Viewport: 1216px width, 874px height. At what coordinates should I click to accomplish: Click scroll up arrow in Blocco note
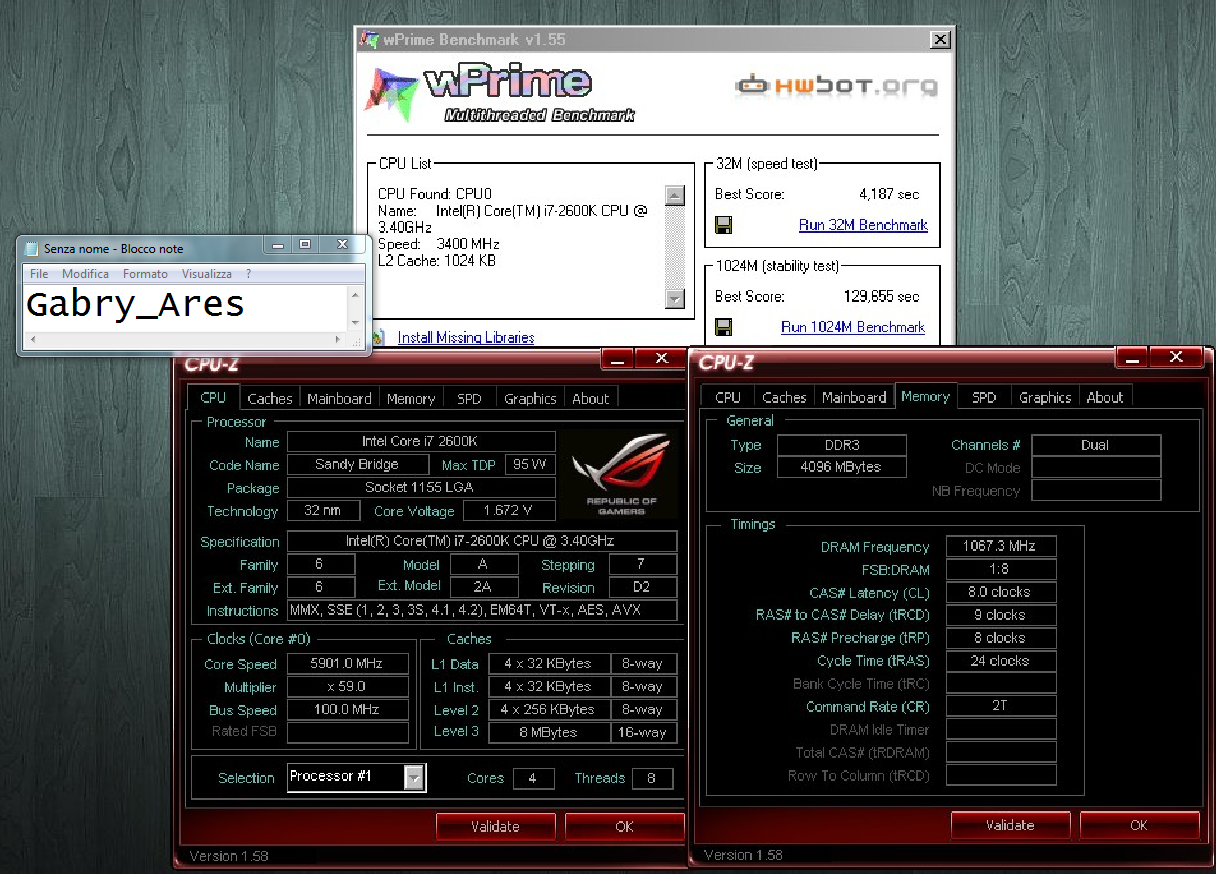[x=355, y=294]
